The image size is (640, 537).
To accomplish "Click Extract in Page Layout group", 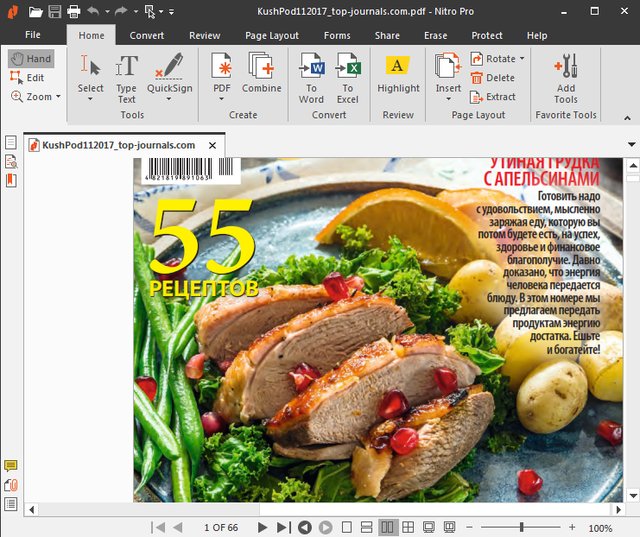I will click(x=493, y=97).
